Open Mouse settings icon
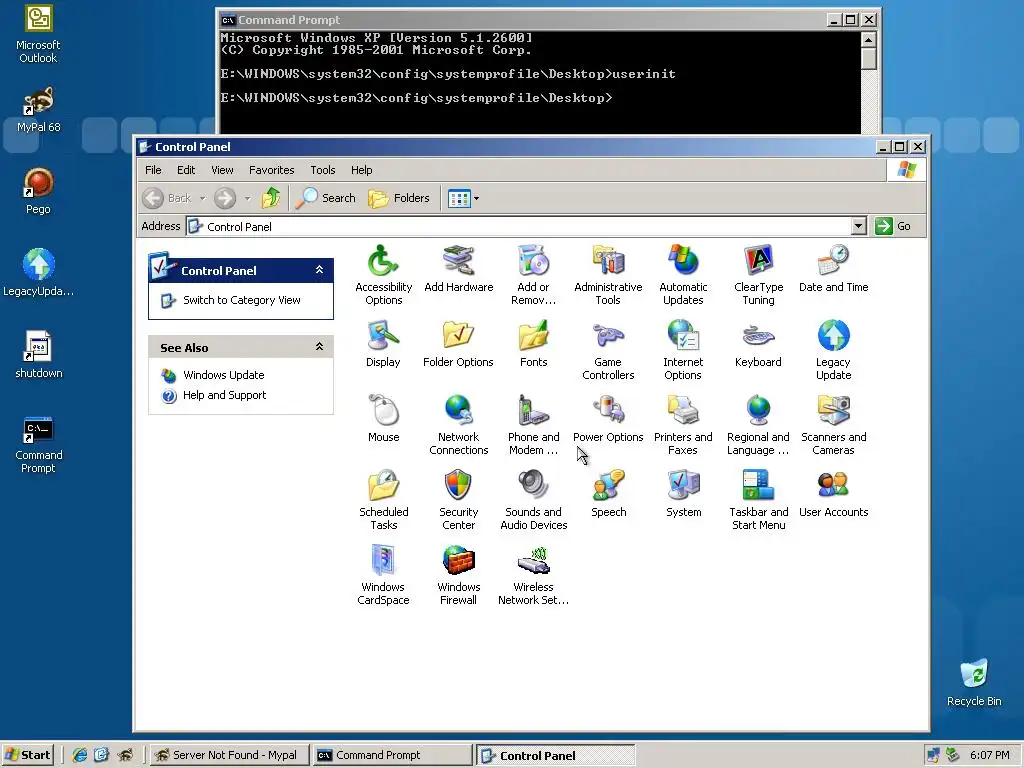The height and width of the screenshot is (768, 1024). coord(383,418)
